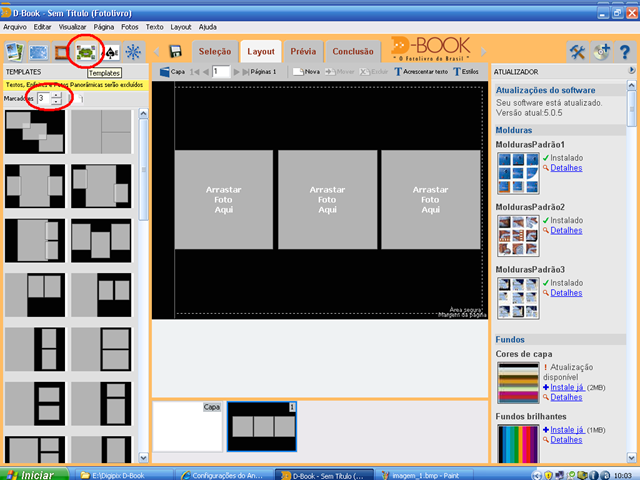
Task: Add a new page with Nova
Action: click(x=307, y=72)
